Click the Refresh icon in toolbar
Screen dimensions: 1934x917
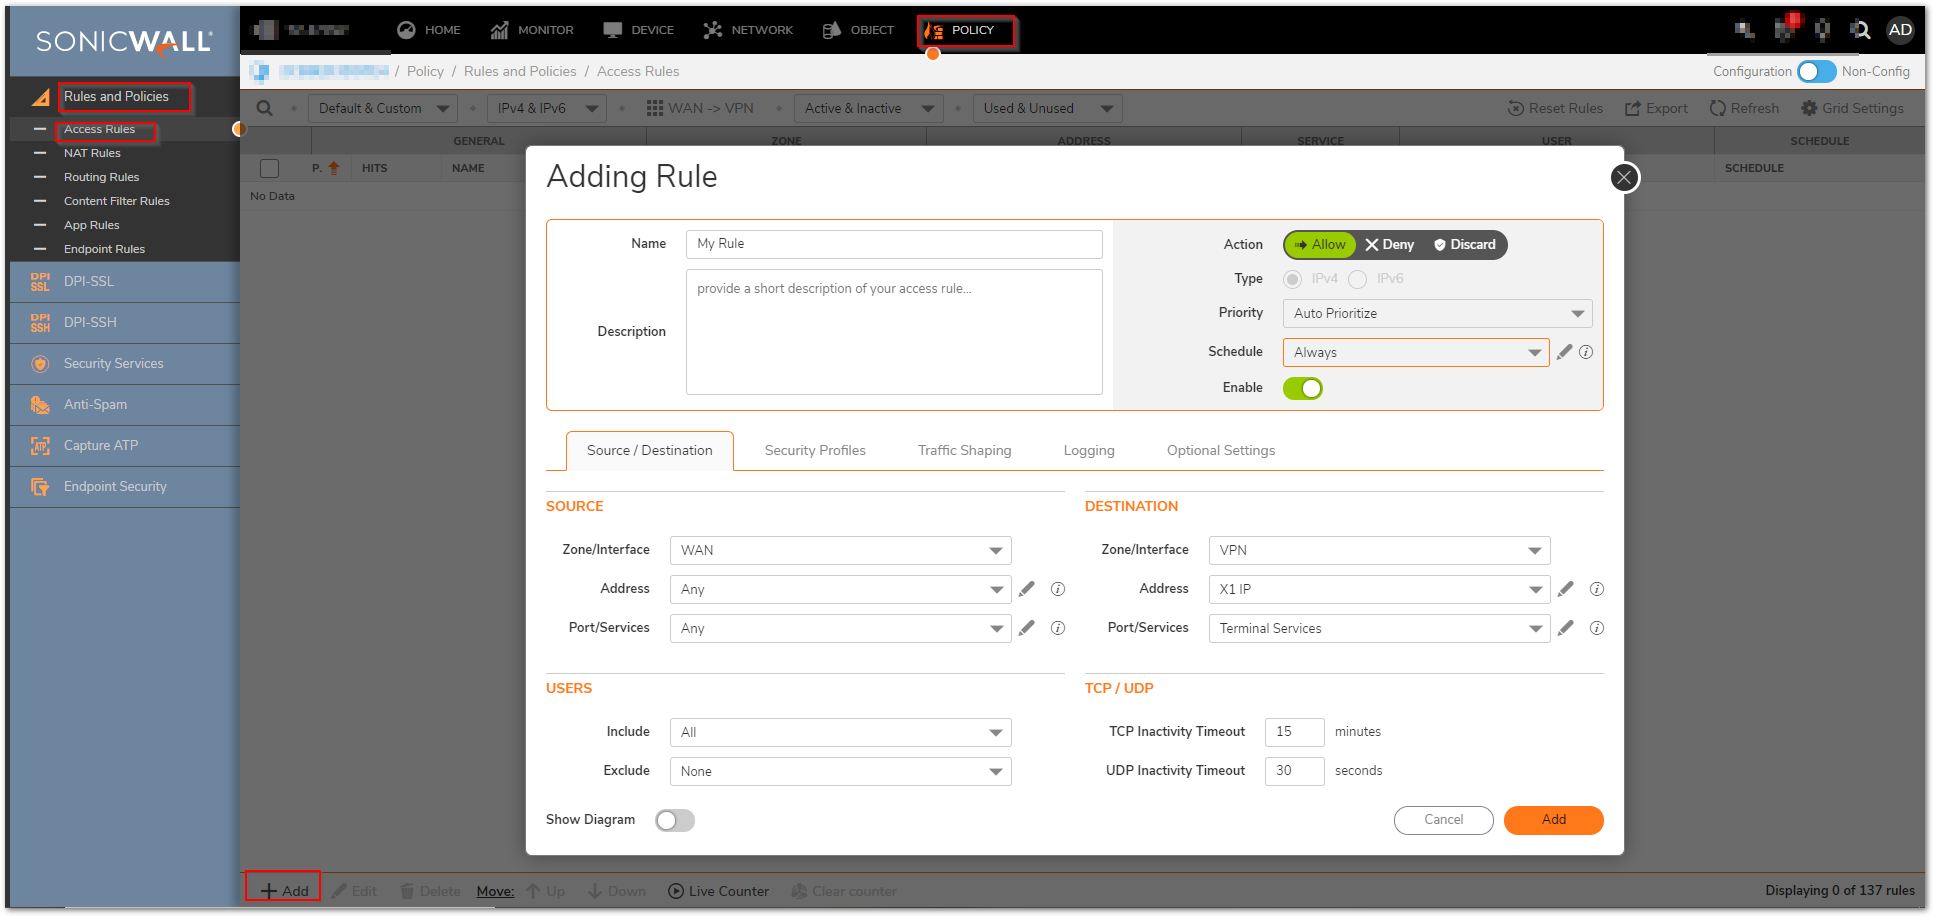(x=1717, y=108)
